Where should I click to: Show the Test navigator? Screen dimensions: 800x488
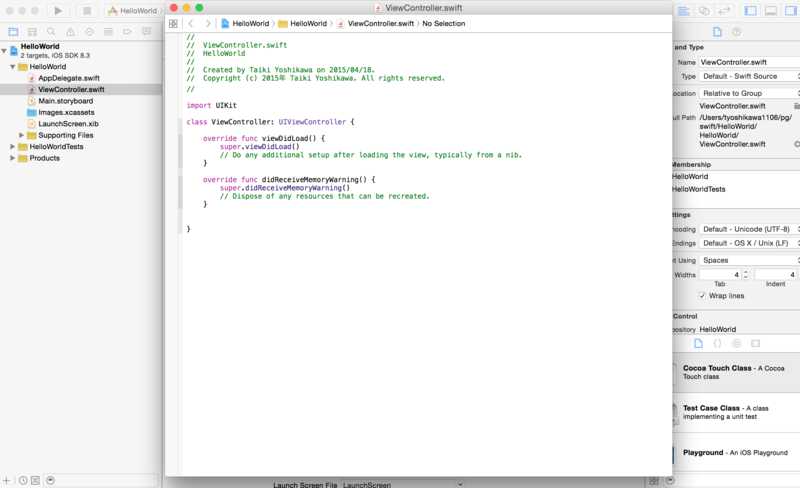89,32
